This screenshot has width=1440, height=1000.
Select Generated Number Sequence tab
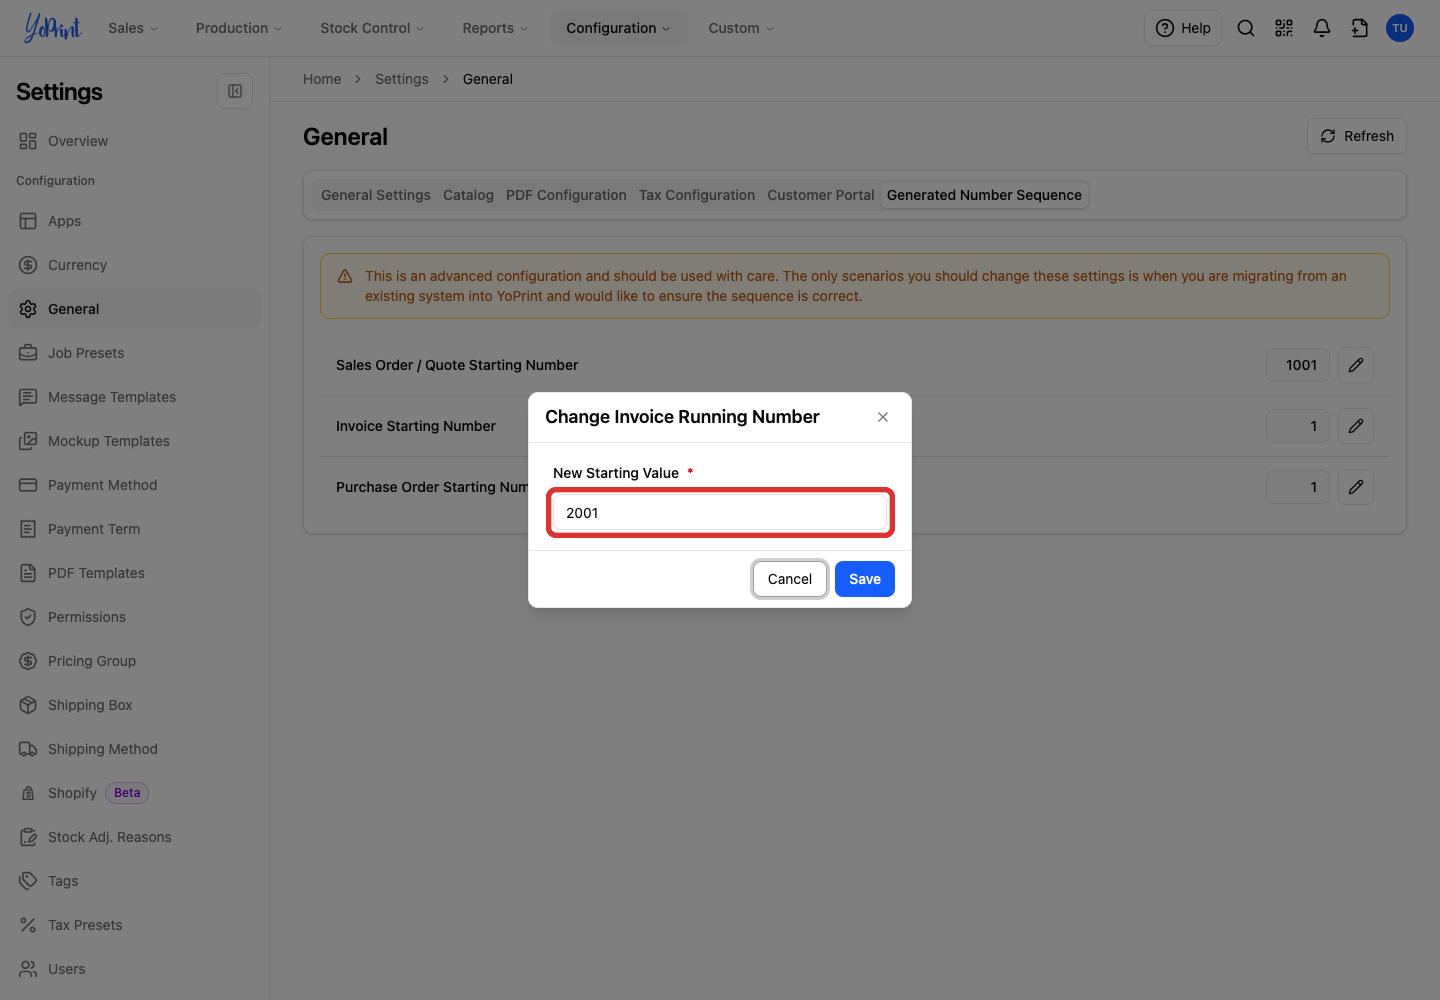(x=984, y=195)
